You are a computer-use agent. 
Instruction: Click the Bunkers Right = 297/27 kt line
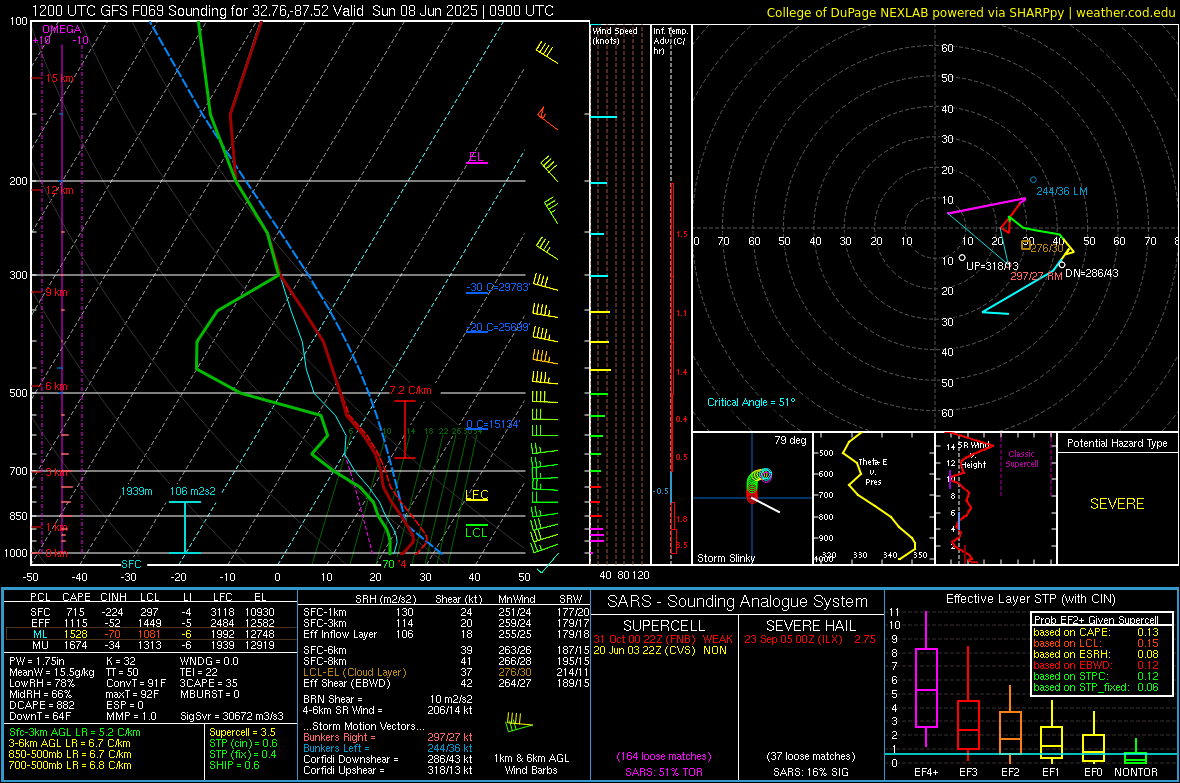[388, 737]
